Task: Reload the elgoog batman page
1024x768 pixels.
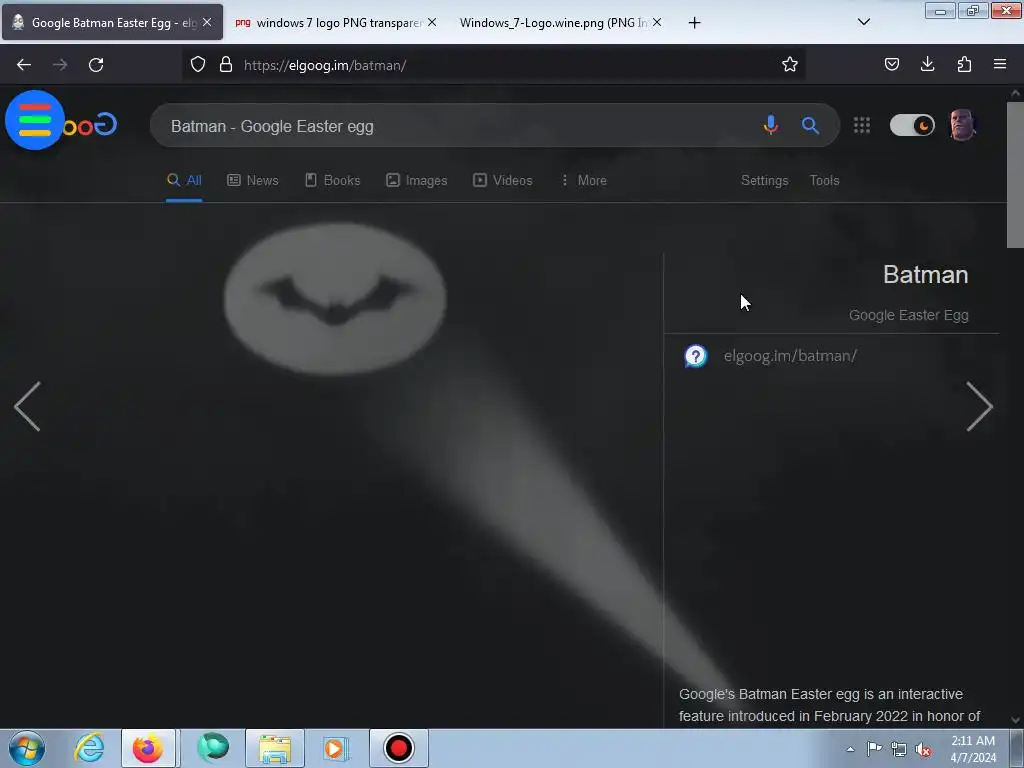Action: point(96,65)
